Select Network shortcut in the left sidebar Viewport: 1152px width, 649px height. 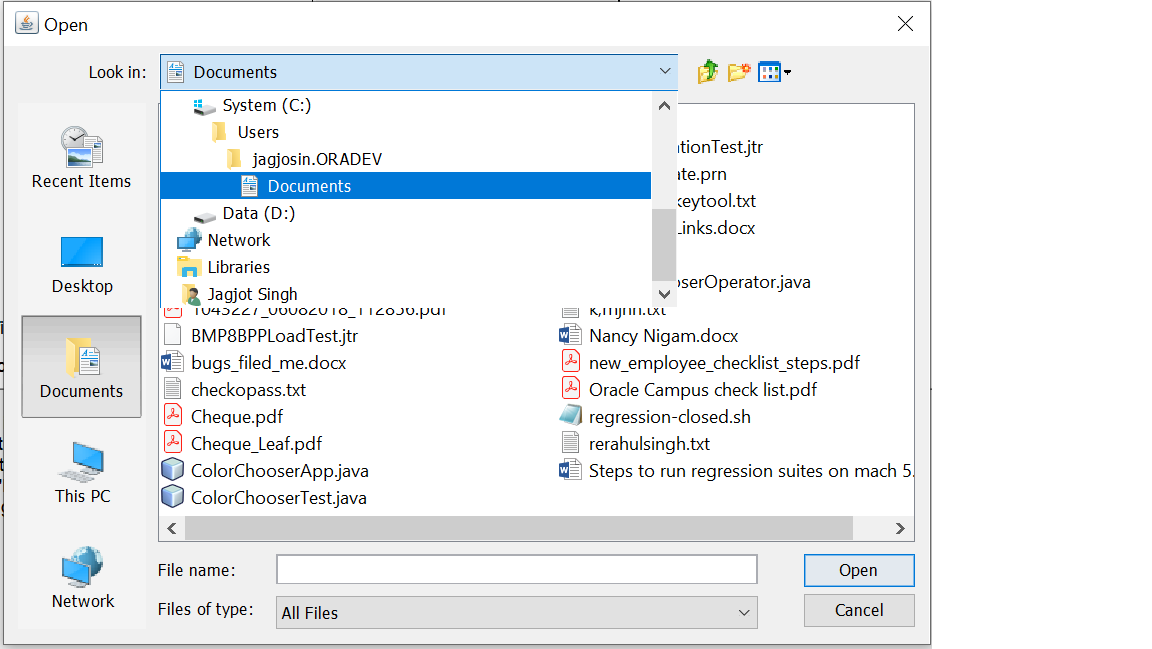(82, 578)
